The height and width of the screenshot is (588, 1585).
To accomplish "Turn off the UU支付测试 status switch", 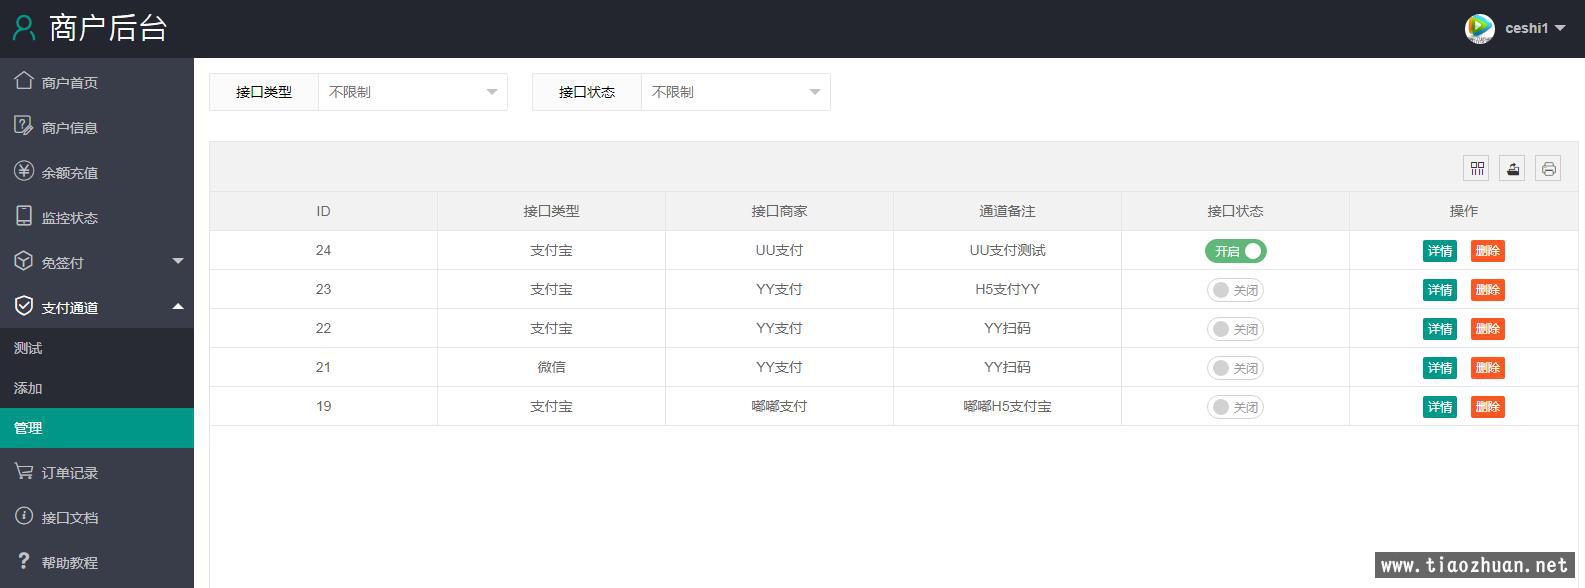I will [1235, 251].
